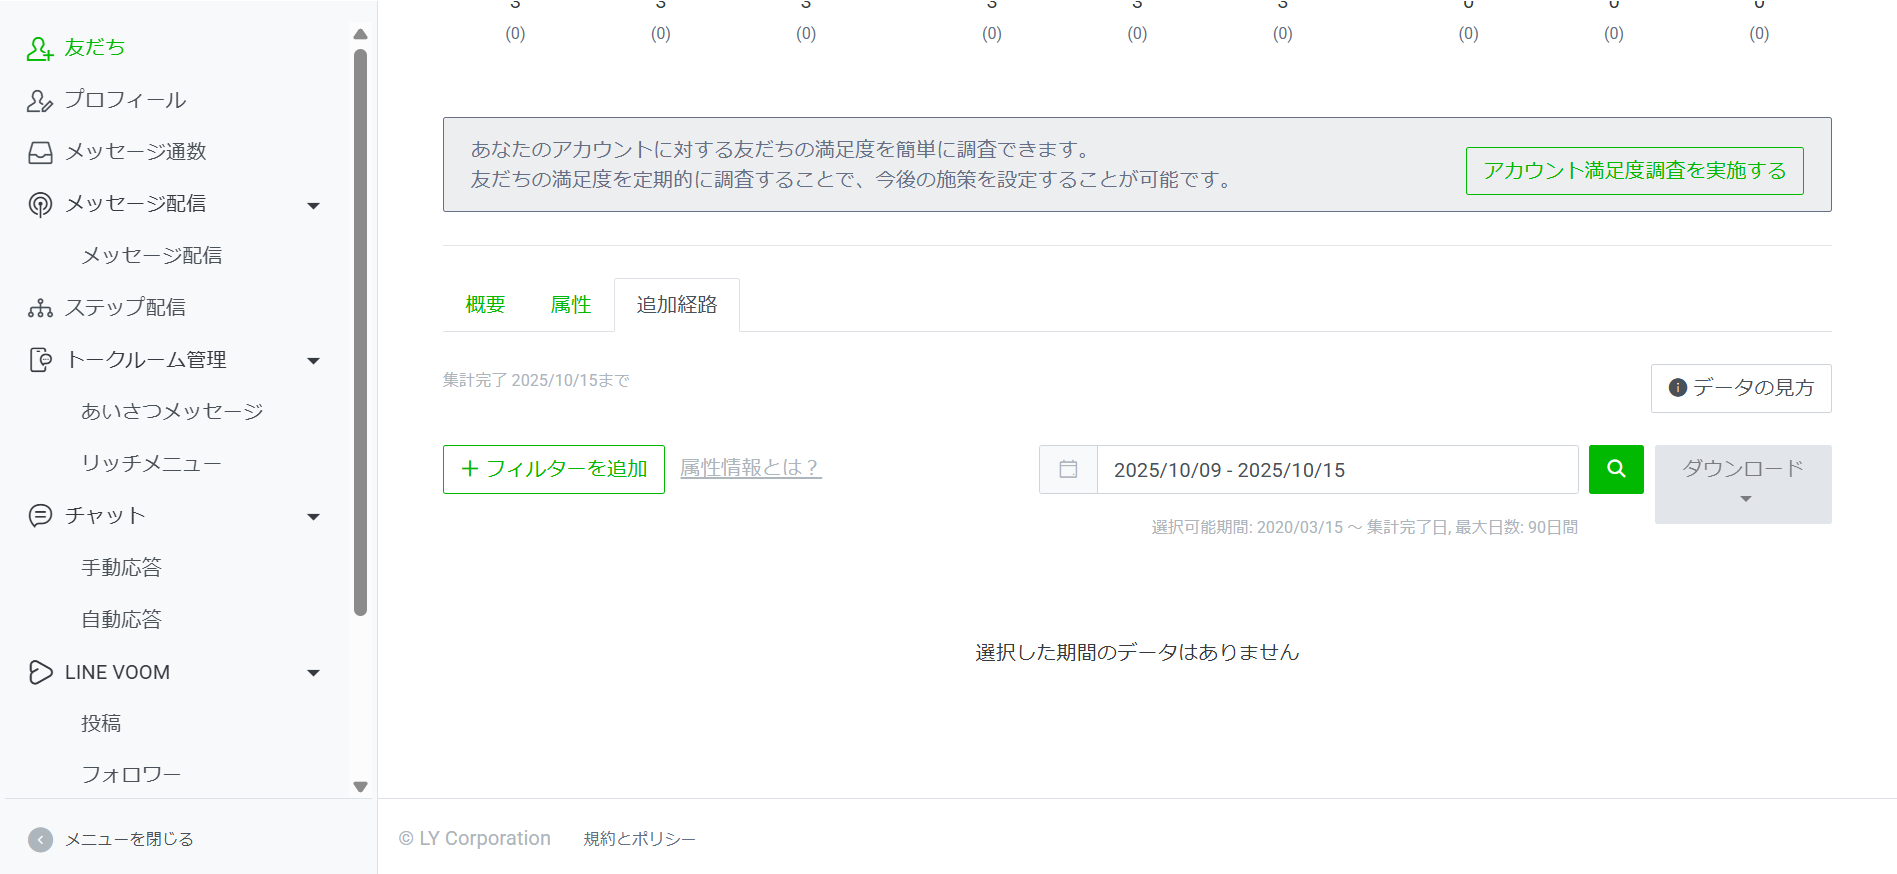Collapse the LINE VOOM section arrow
The image size is (1897, 874).
coord(313,673)
